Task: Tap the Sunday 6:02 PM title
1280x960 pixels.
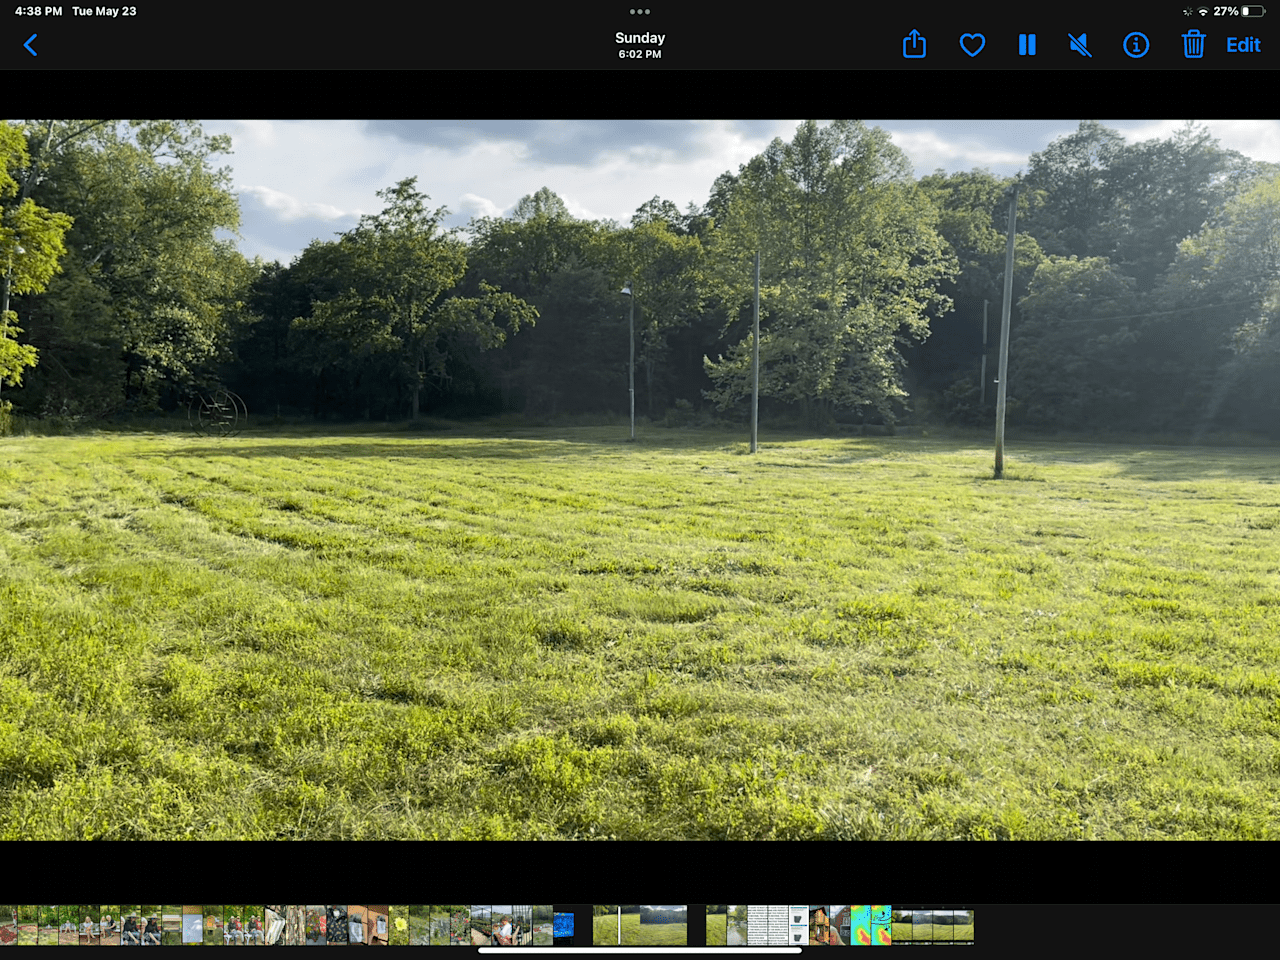Action: click(640, 45)
